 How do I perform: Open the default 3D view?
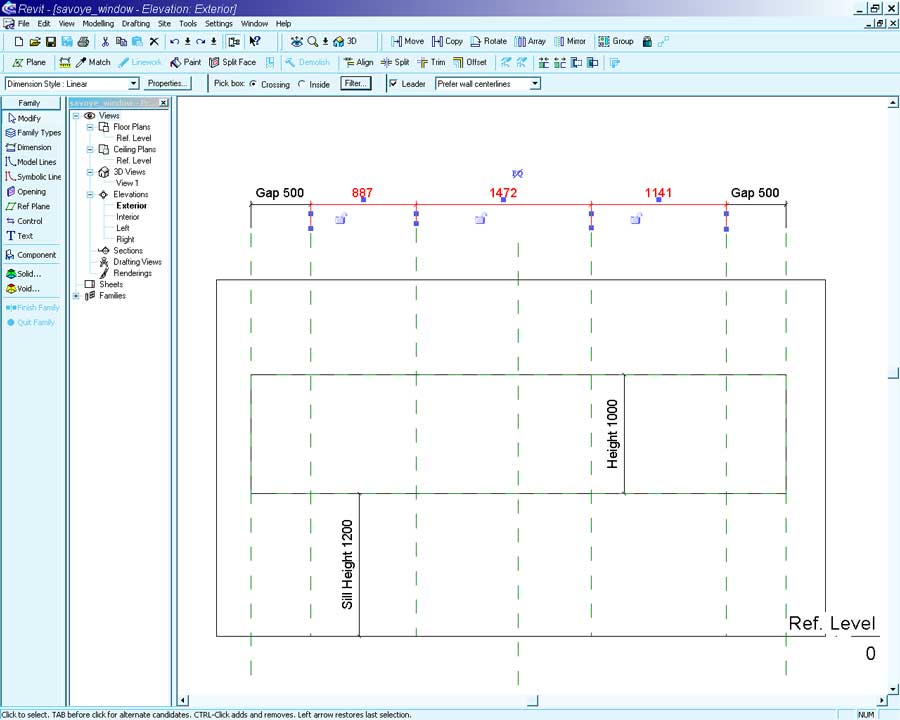click(x=345, y=41)
